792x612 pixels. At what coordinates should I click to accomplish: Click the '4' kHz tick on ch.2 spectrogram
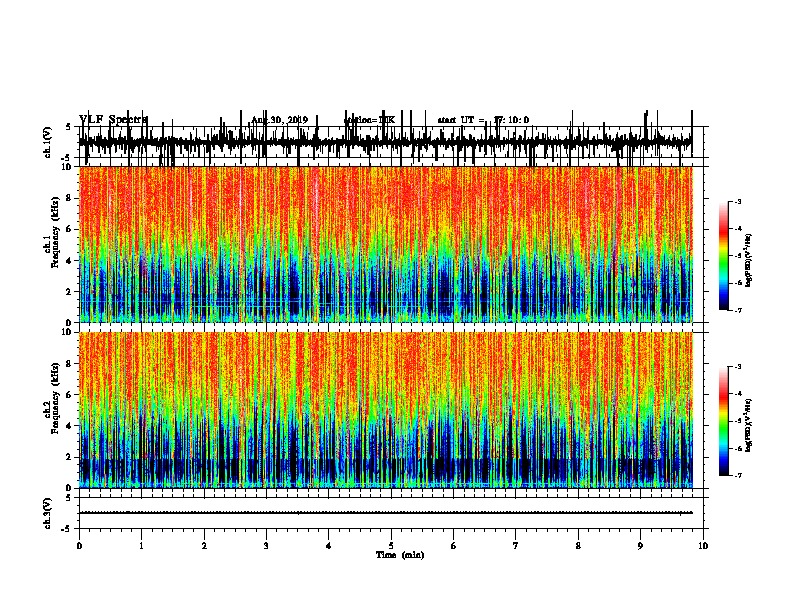click(x=69, y=426)
